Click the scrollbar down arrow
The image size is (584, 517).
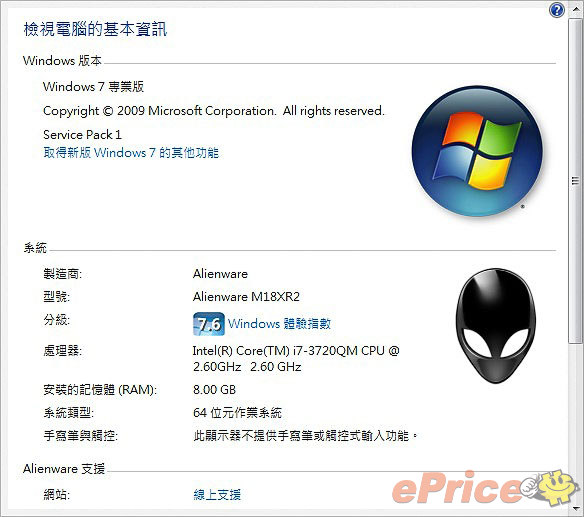pos(576,508)
